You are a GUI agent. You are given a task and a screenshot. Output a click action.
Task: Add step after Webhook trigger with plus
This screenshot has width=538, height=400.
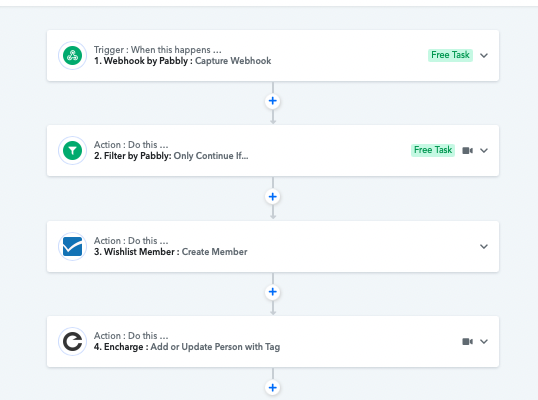coord(273,101)
